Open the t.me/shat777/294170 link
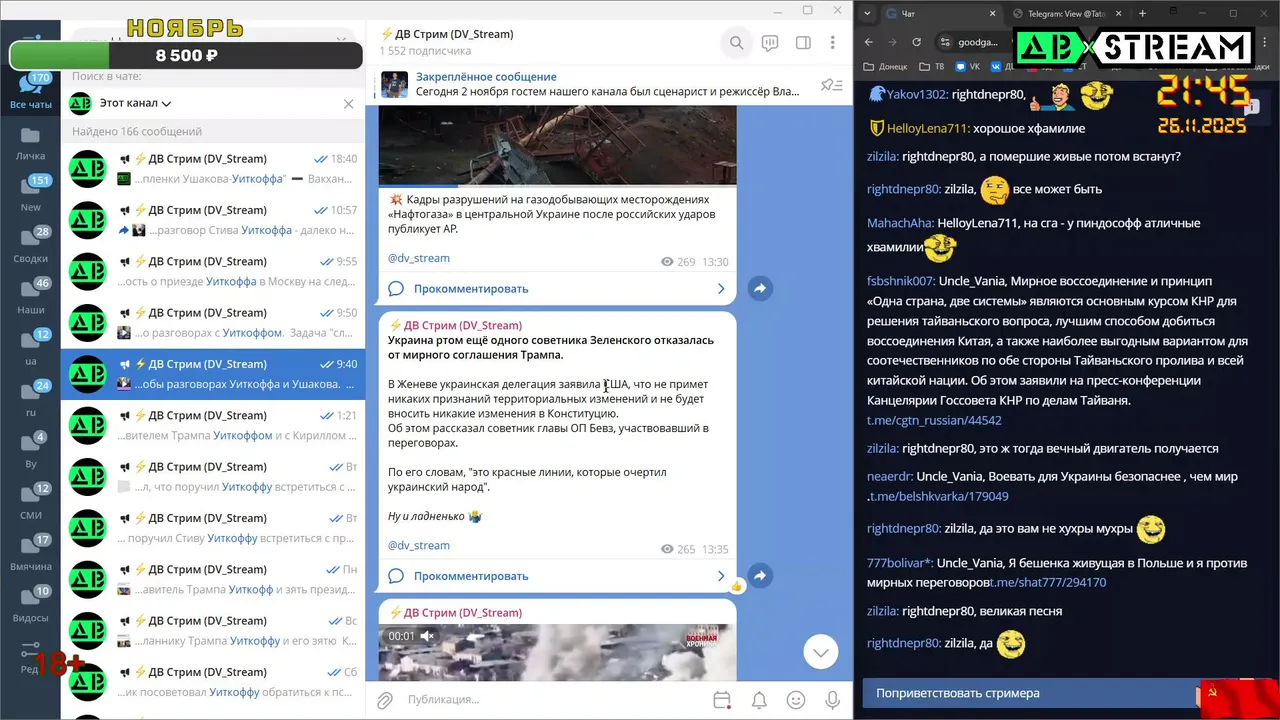Screen dimensions: 1280x720 pyautogui.click(x=1048, y=582)
